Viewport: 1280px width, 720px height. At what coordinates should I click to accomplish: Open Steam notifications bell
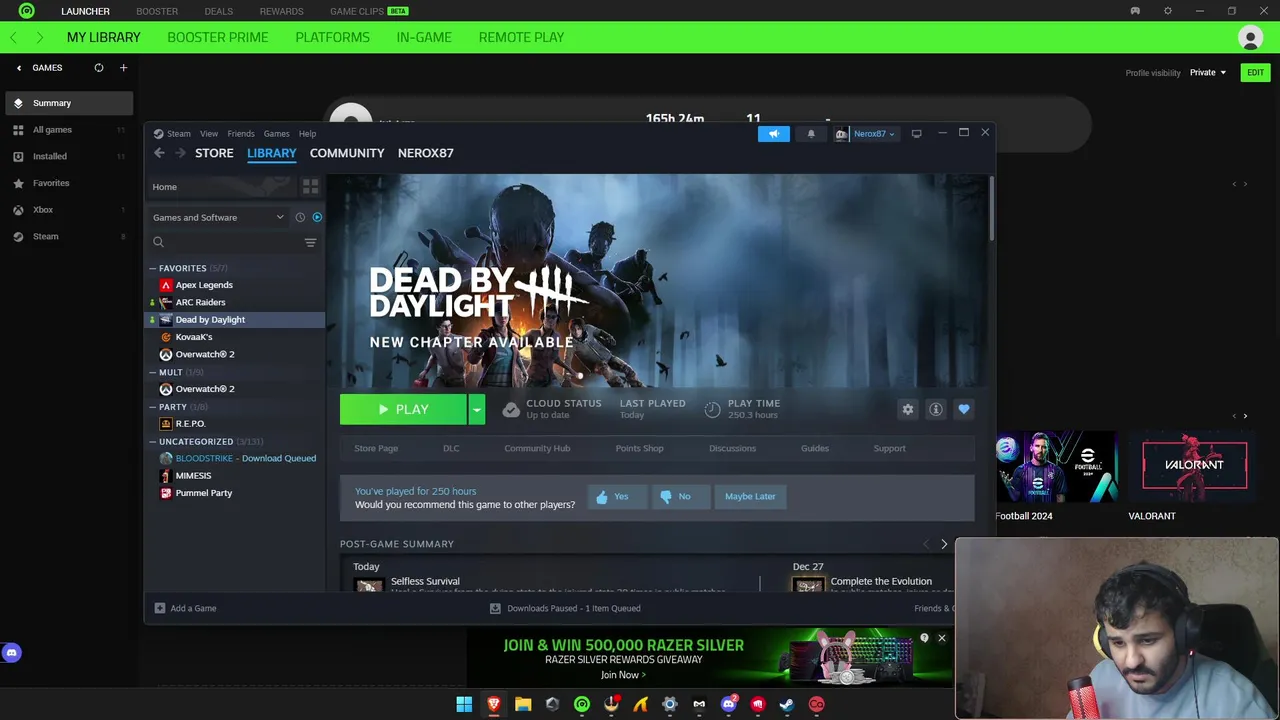[811, 134]
